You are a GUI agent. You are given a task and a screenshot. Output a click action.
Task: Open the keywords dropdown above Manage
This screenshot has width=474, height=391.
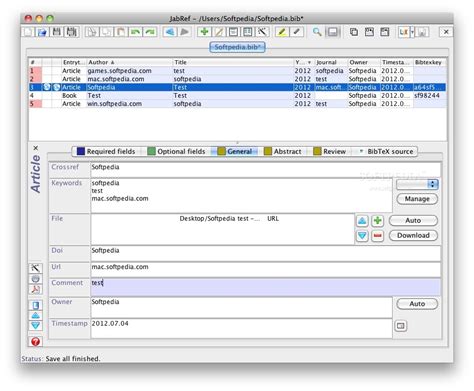tap(417, 184)
